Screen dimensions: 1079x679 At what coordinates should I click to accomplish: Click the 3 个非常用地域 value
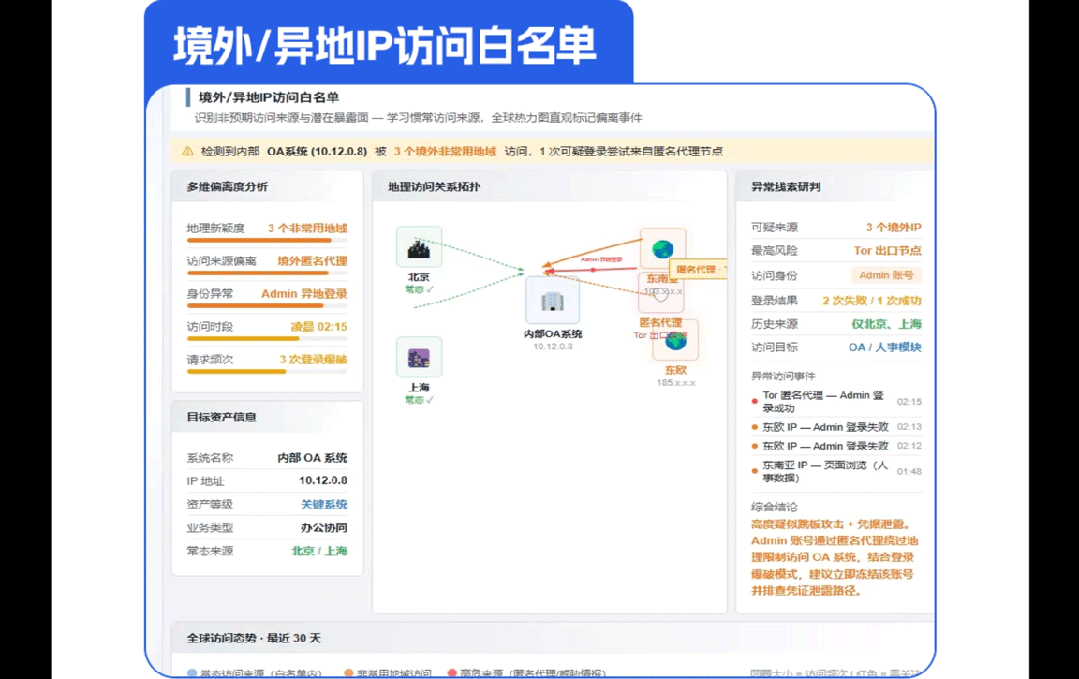(x=308, y=228)
